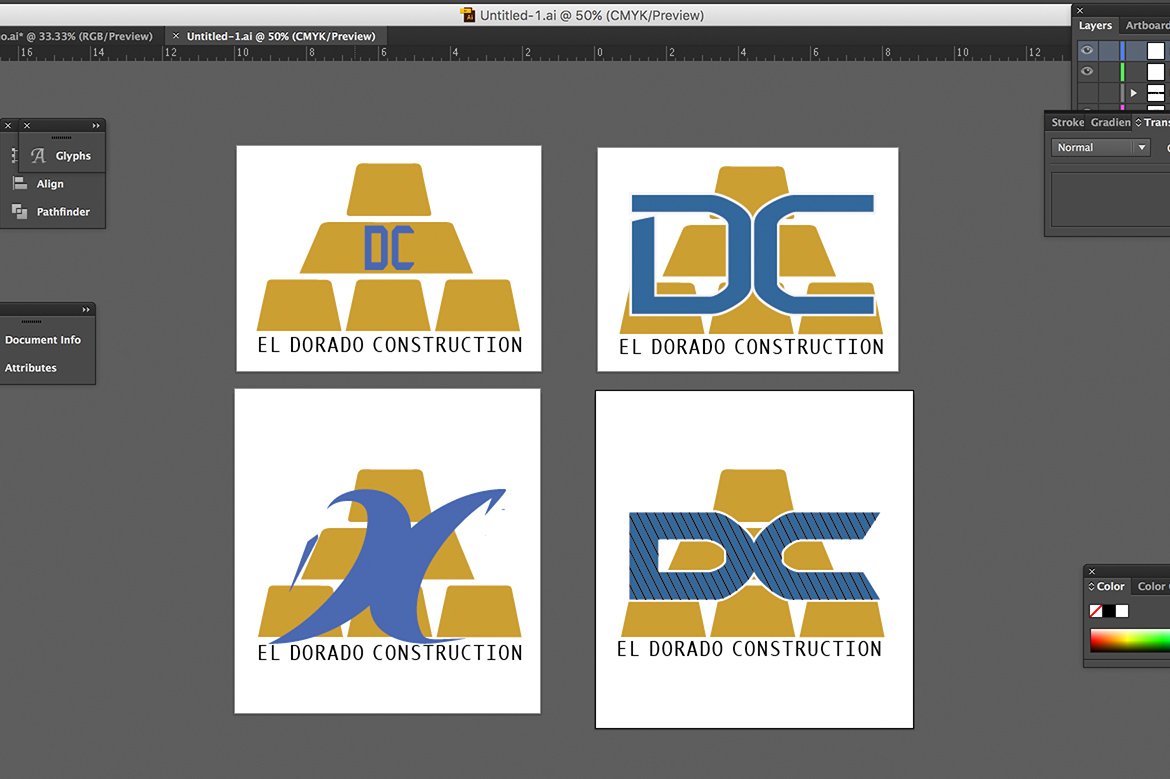Image resolution: width=1170 pixels, height=779 pixels.
Task: Close the Untitled-1.ai document tab
Action: coord(176,36)
